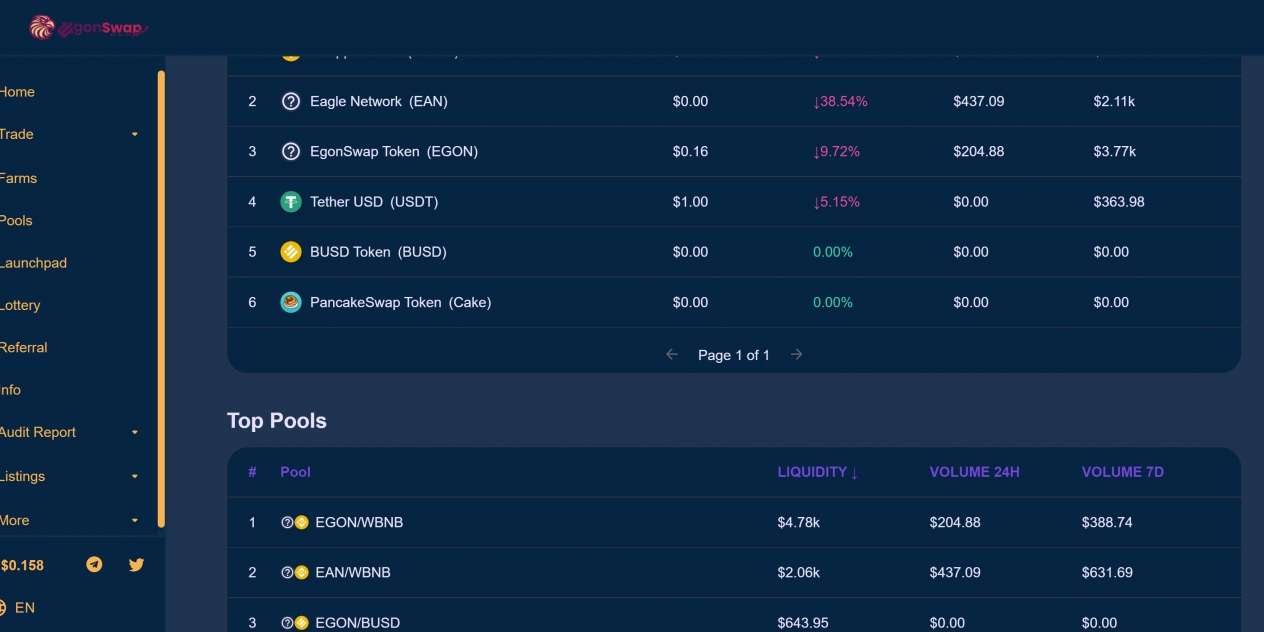Click the EgonSwap logo
The image size is (1264, 632).
[88, 27]
